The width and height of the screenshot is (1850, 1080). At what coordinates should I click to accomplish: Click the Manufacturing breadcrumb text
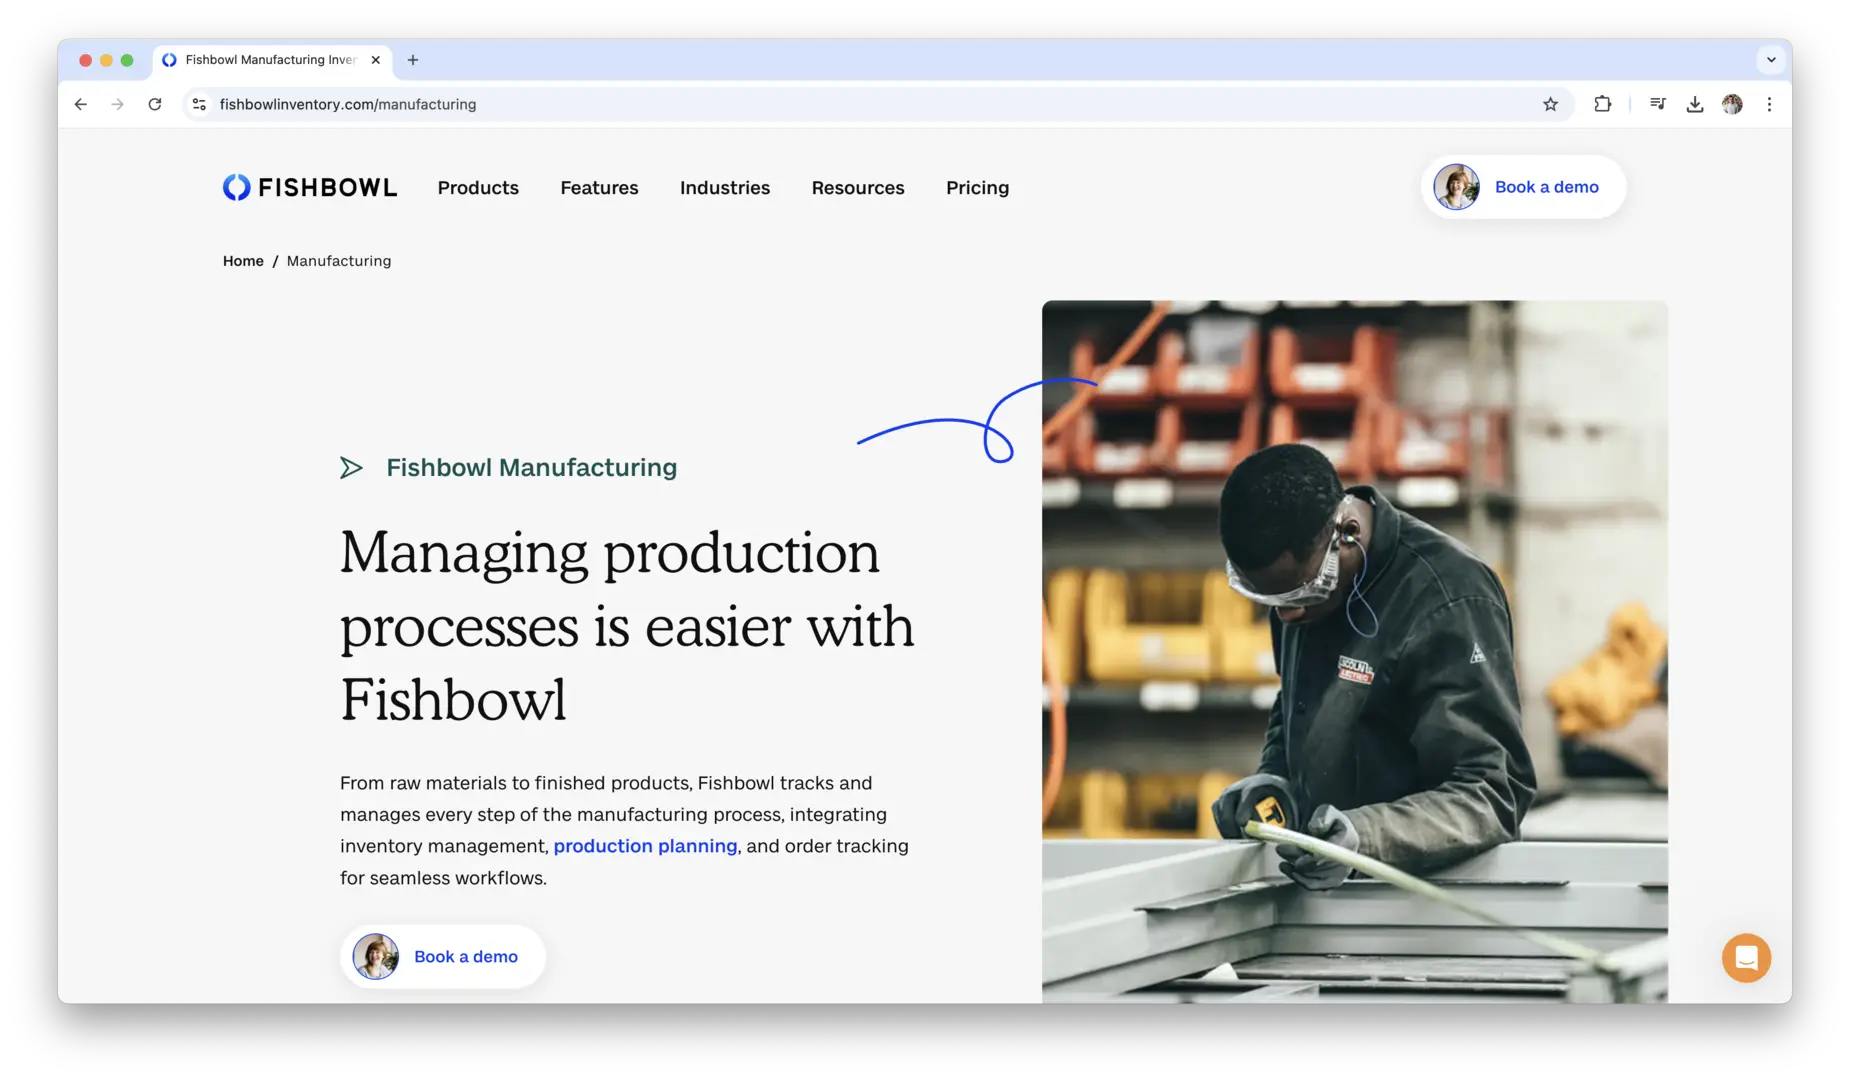[339, 261]
